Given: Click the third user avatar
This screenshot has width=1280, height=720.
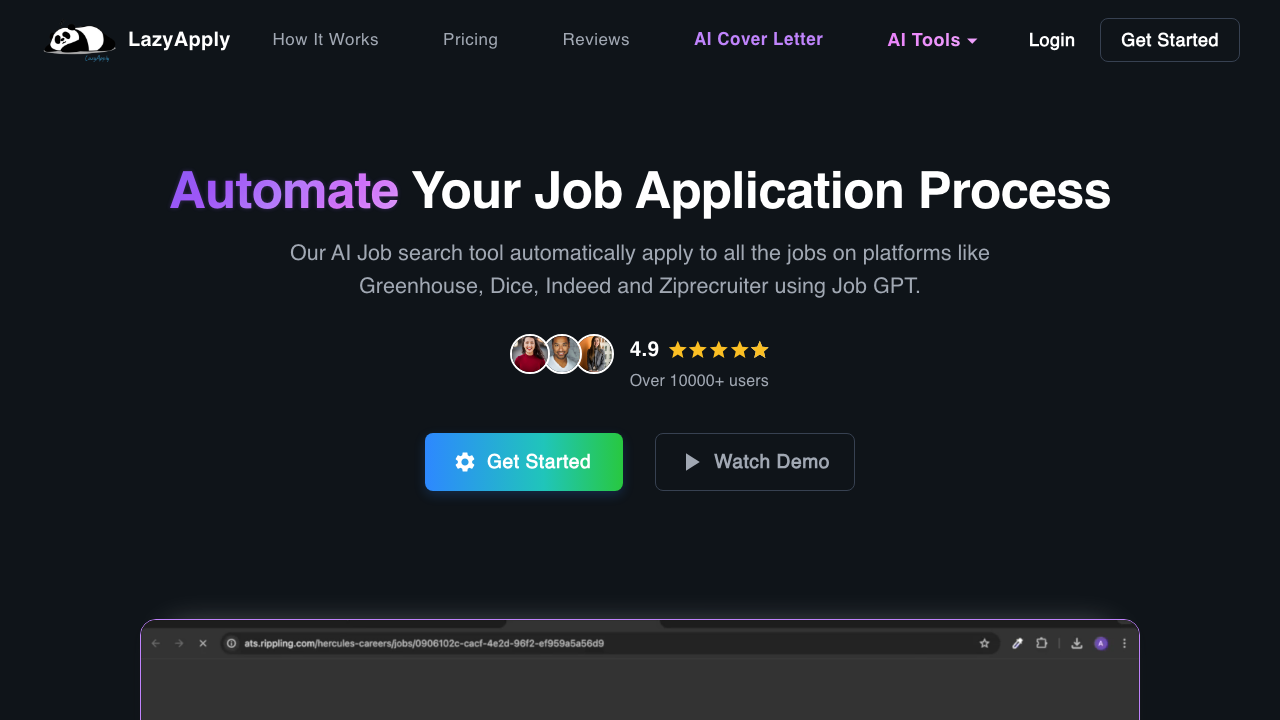Looking at the screenshot, I should 595,354.
